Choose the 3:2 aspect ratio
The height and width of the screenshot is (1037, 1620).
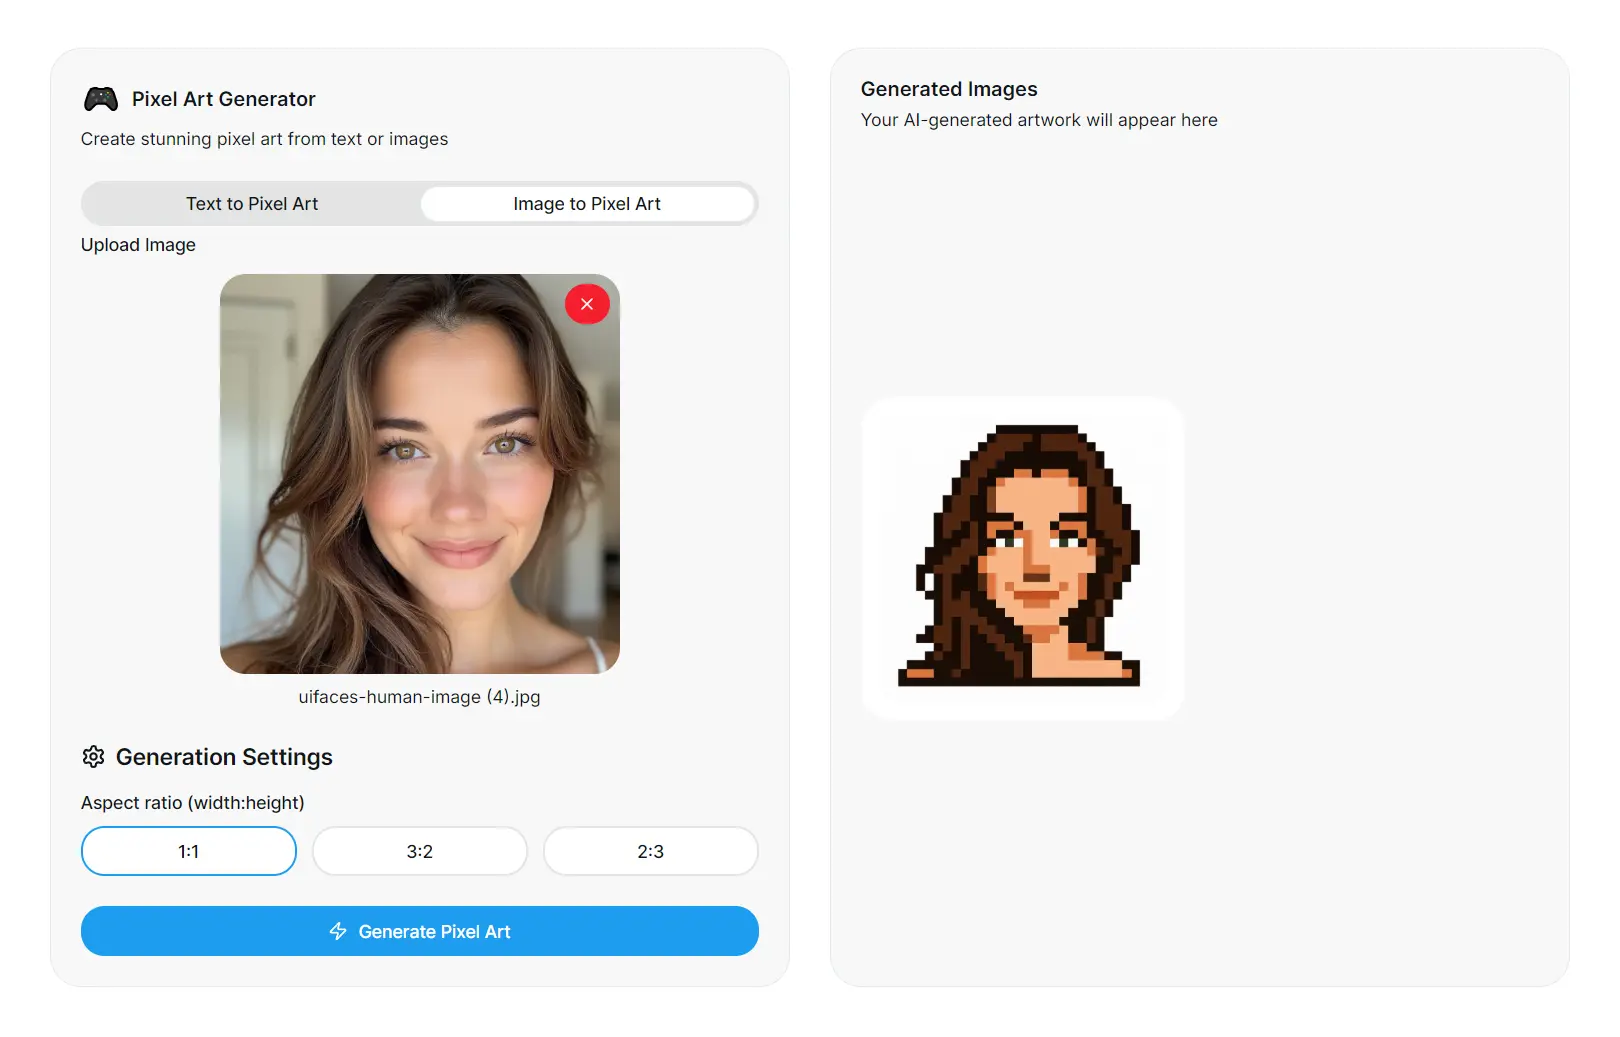coord(420,851)
